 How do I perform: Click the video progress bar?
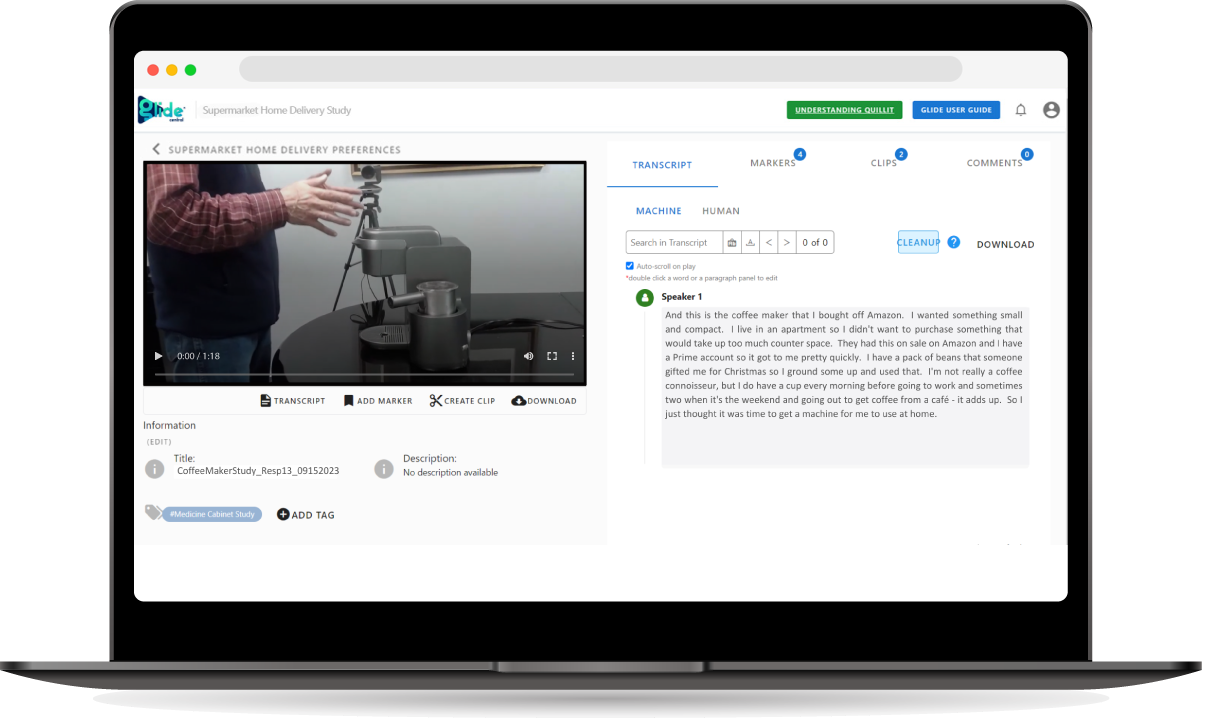365,375
